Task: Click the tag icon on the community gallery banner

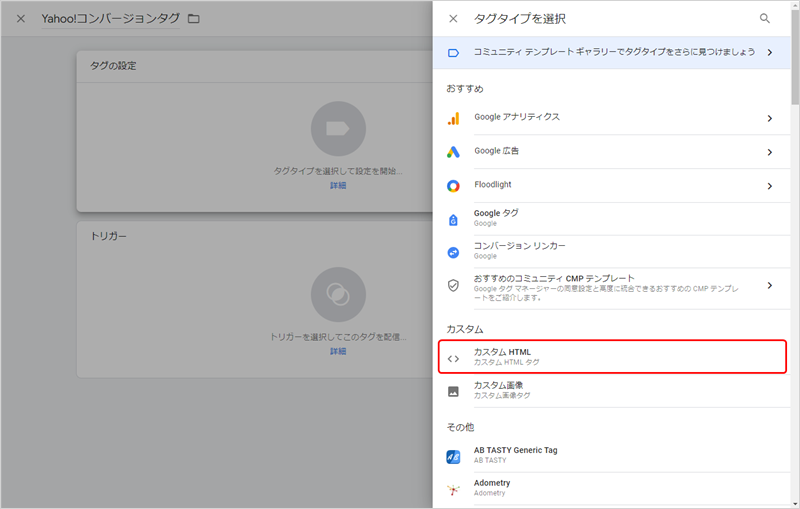Action: tap(453, 53)
